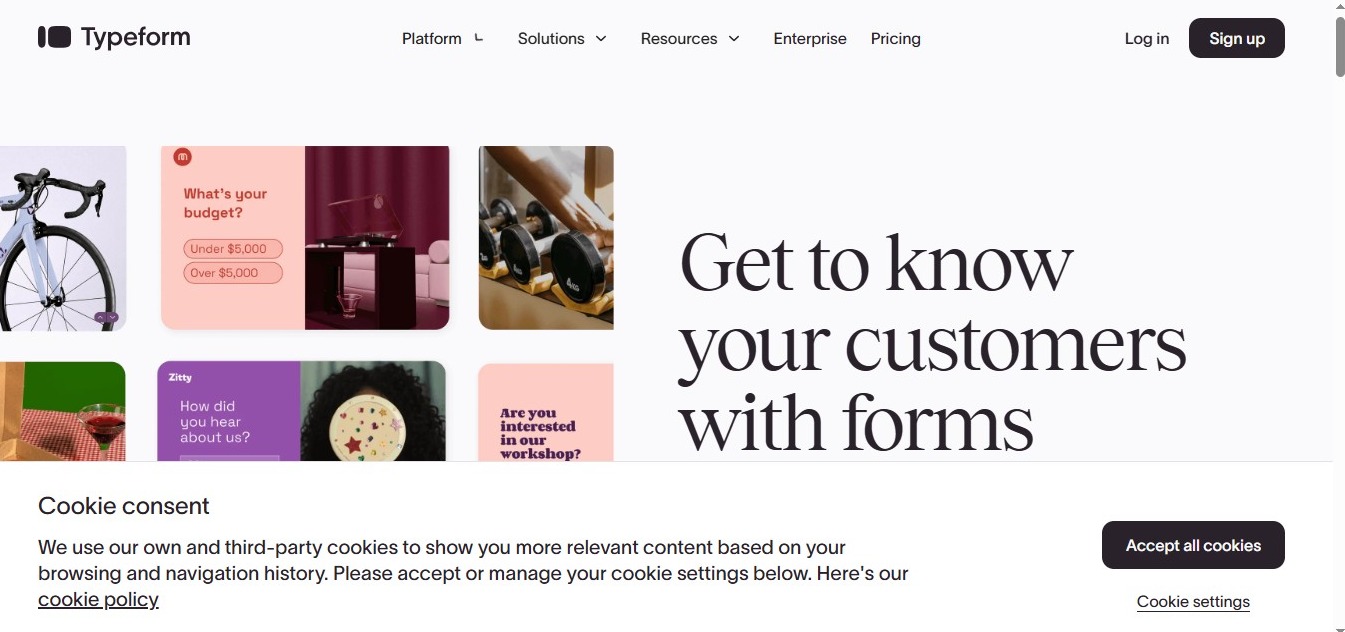Open the Pricing page
The height and width of the screenshot is (632, 1345).
tap(895, 39)
